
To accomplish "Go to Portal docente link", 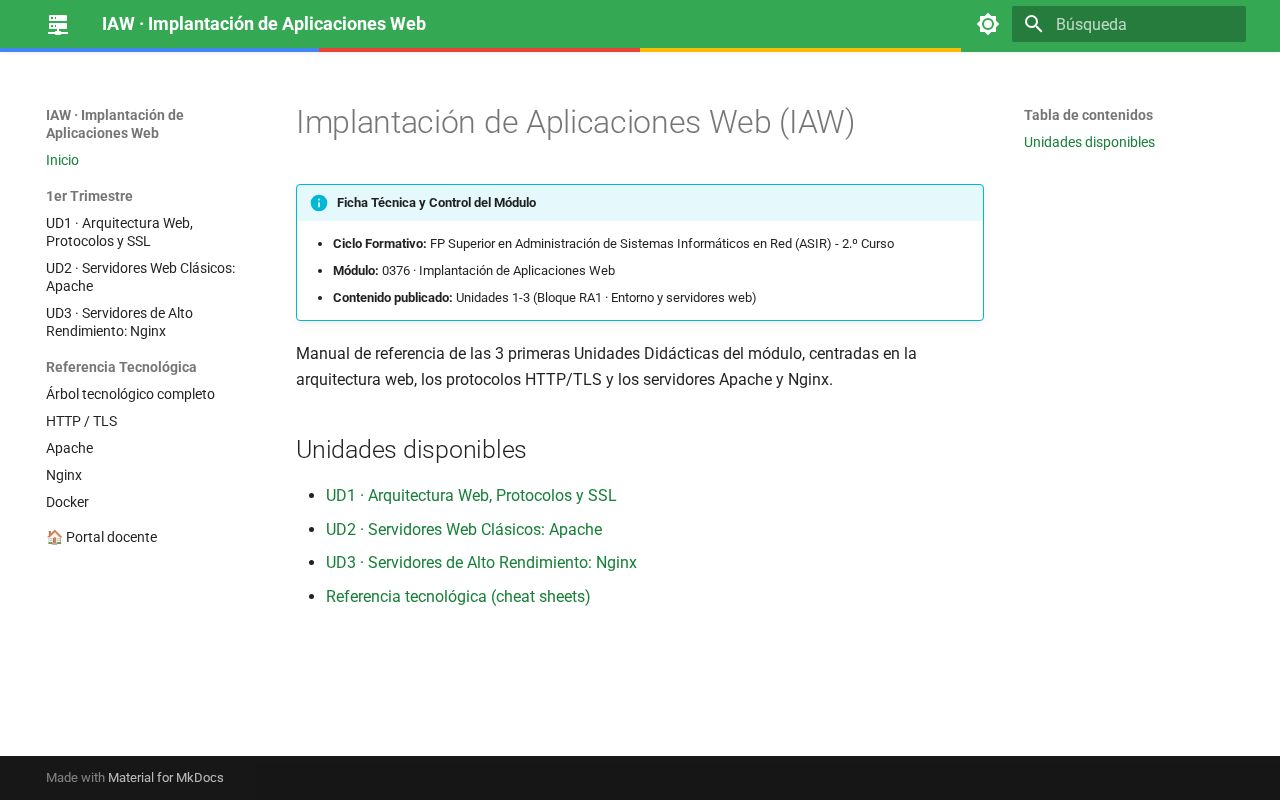I will pos(101,537).
